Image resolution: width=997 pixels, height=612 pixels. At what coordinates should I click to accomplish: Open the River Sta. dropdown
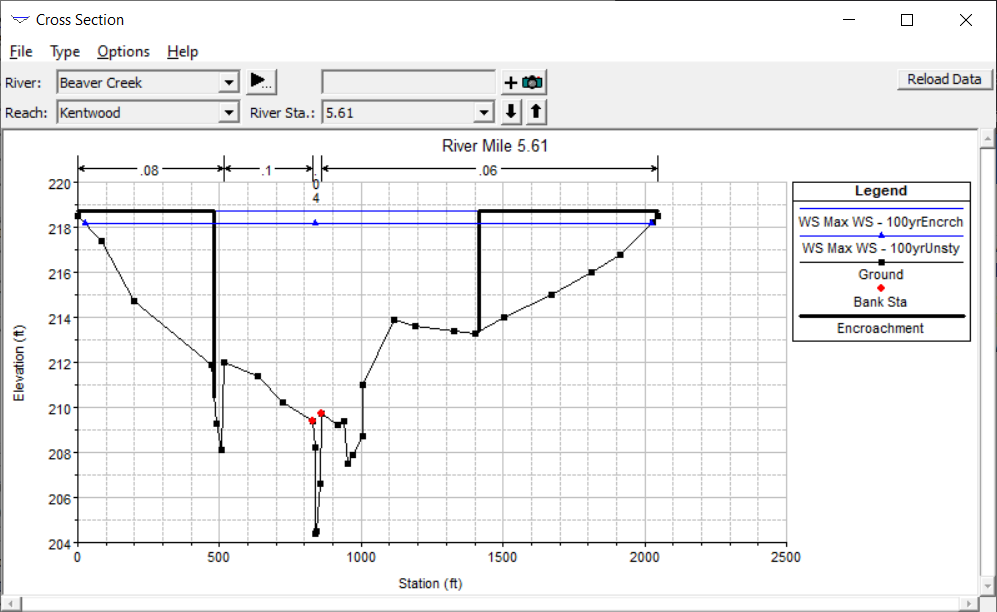[x=485, y=113]
